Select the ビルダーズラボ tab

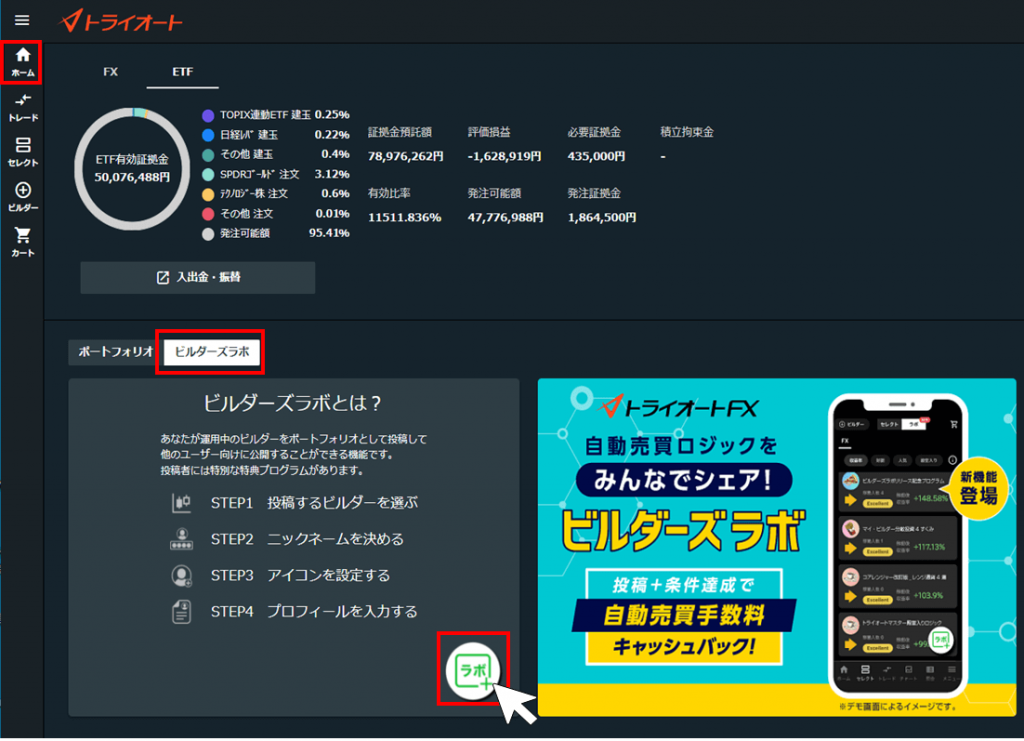point(212,351)
